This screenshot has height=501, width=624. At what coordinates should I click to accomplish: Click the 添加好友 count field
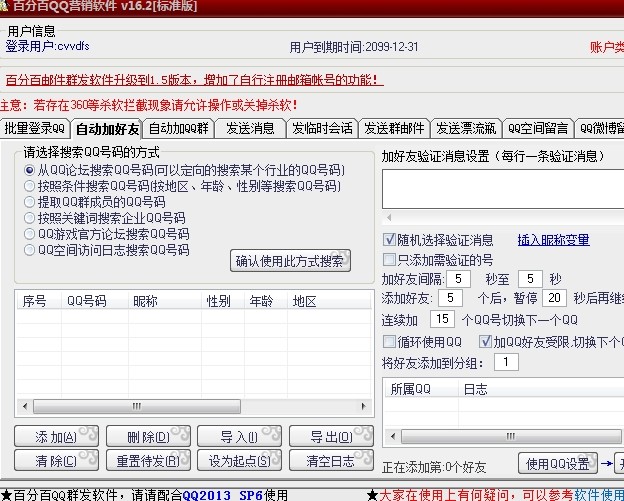[450, 298]
